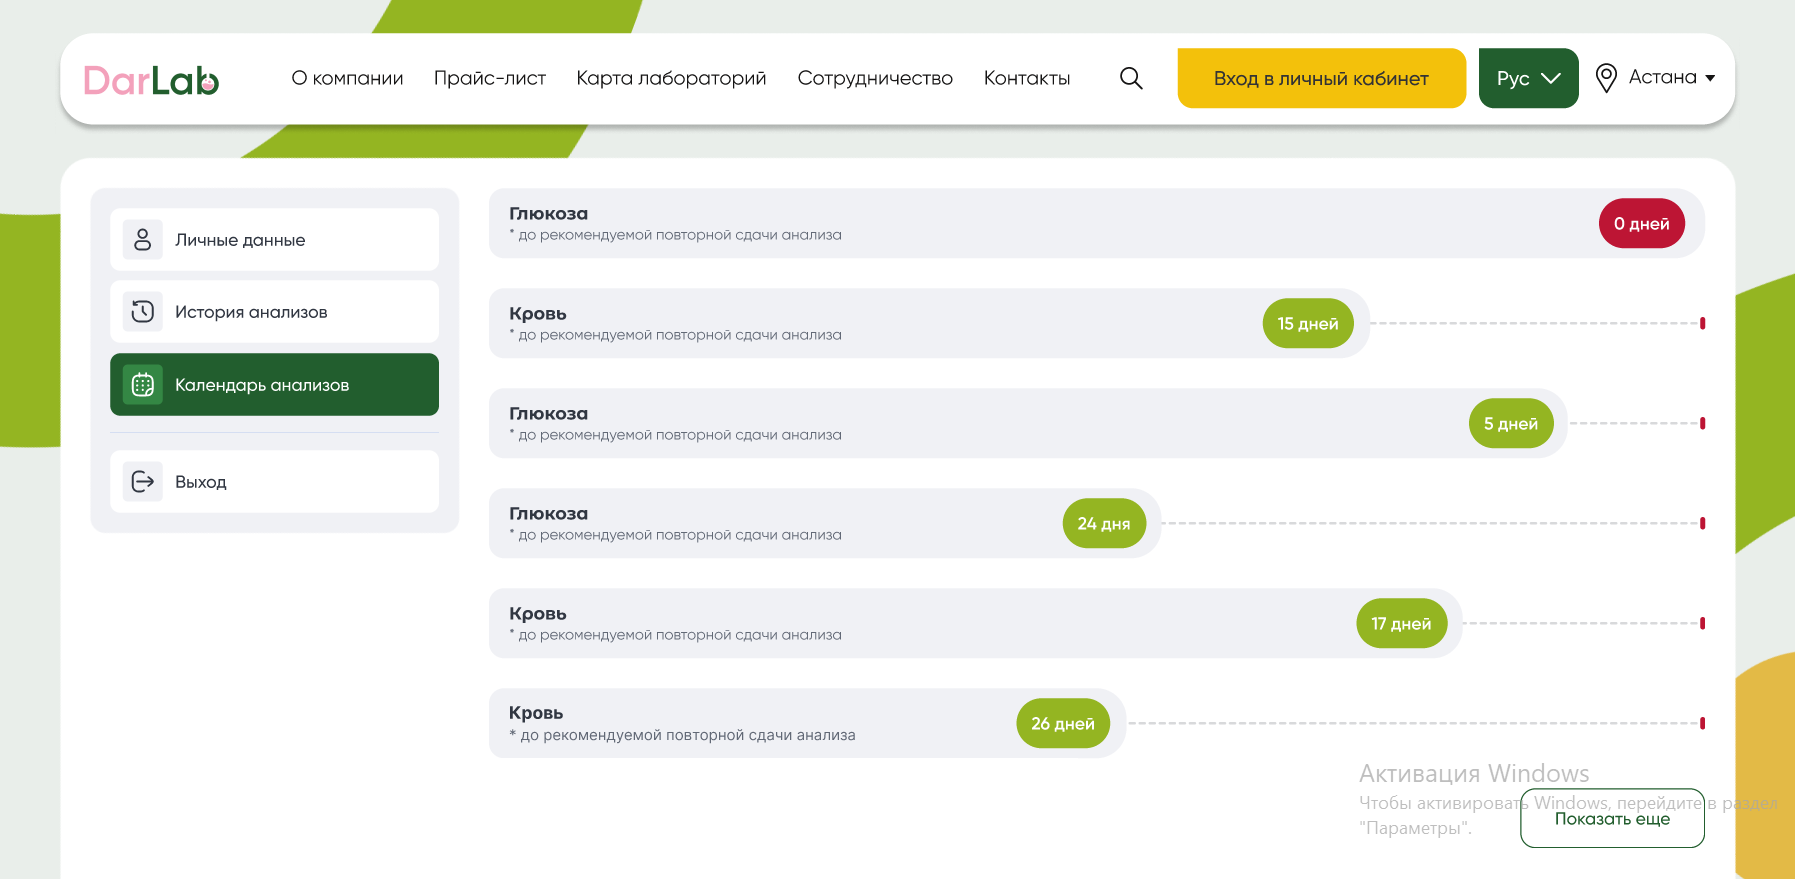The image size is (1795, 879).
Task: Select the 24 дня badge
Action: (x=1104, y=524)
